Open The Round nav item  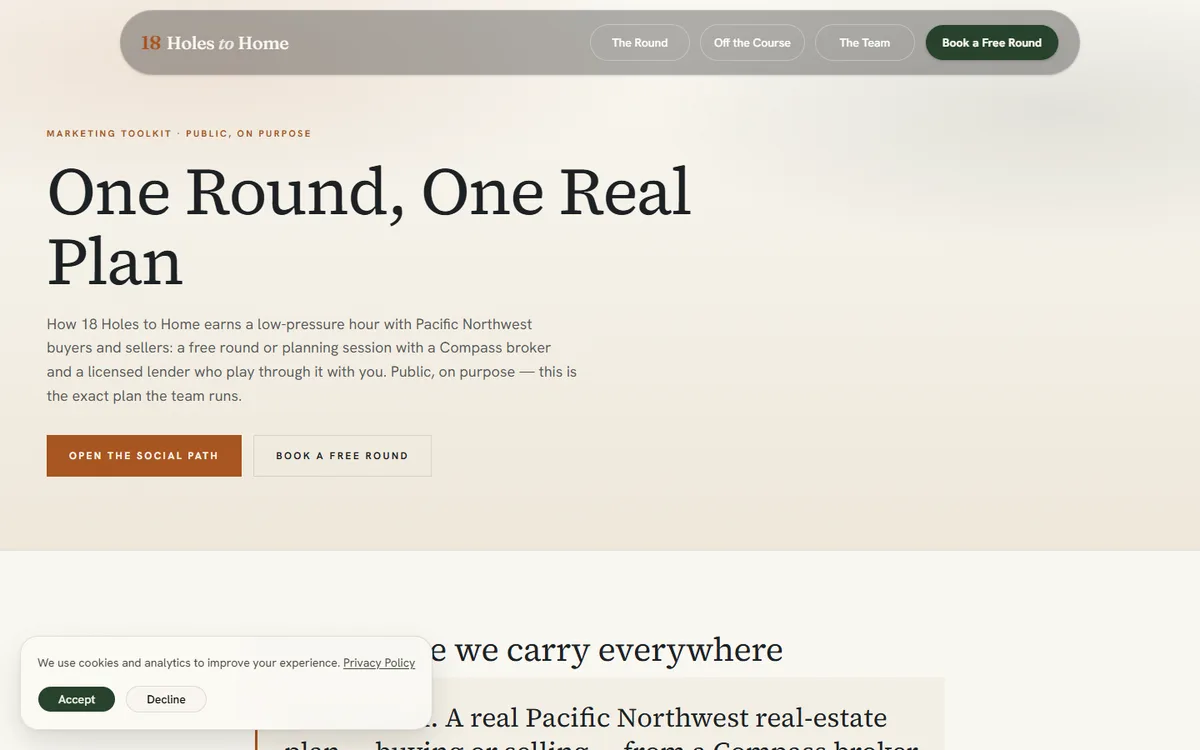(640, 43)
